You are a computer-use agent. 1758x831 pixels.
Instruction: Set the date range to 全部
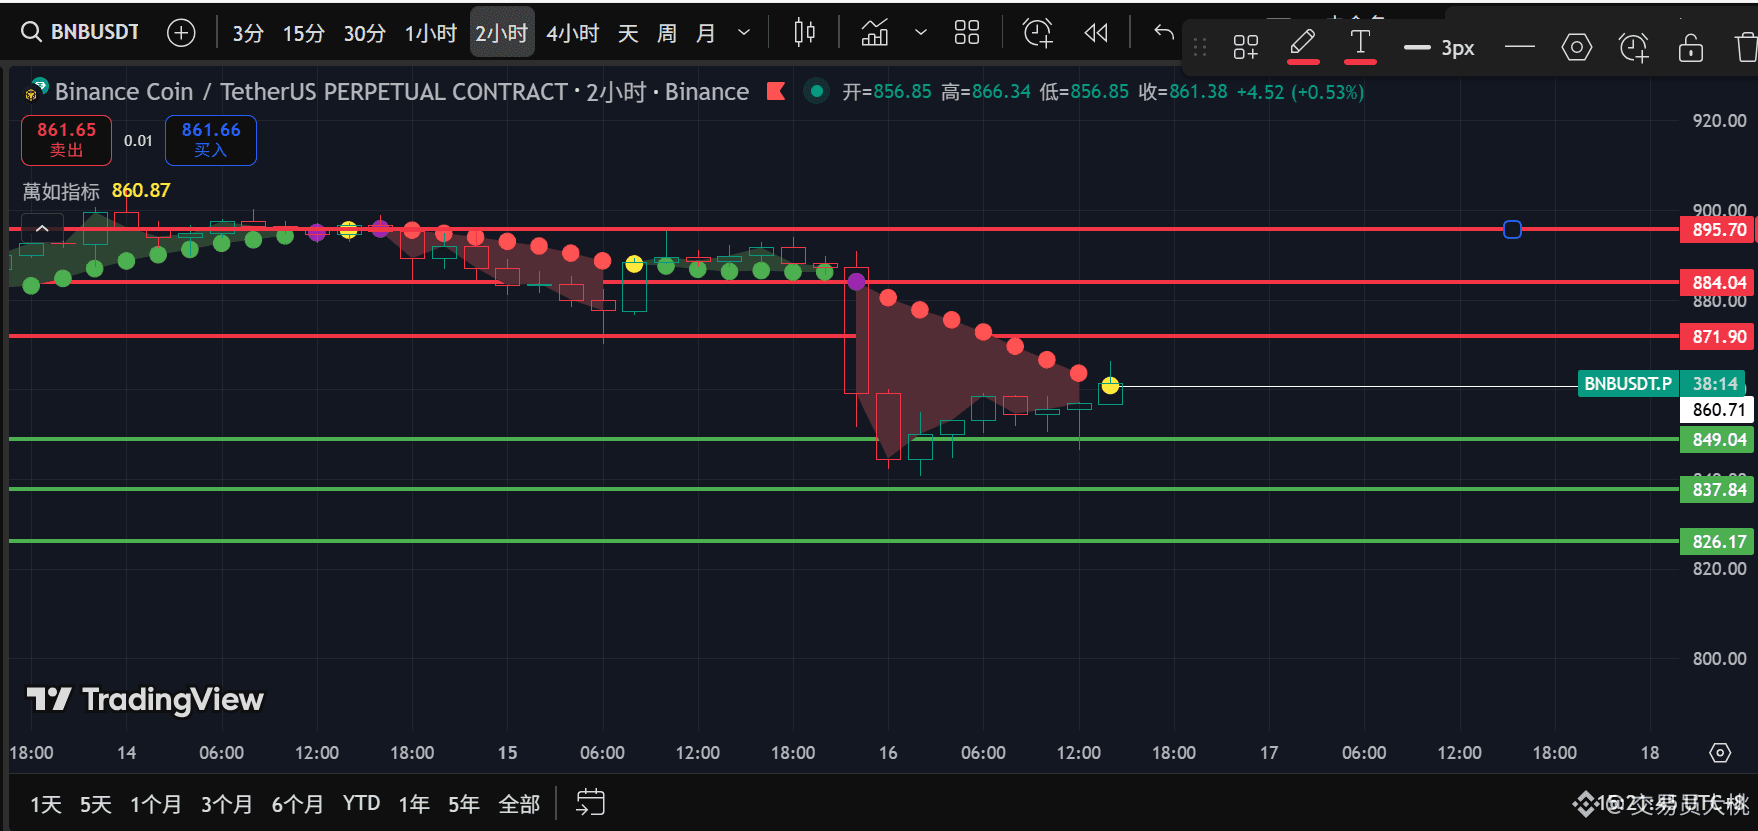(519, 804)
